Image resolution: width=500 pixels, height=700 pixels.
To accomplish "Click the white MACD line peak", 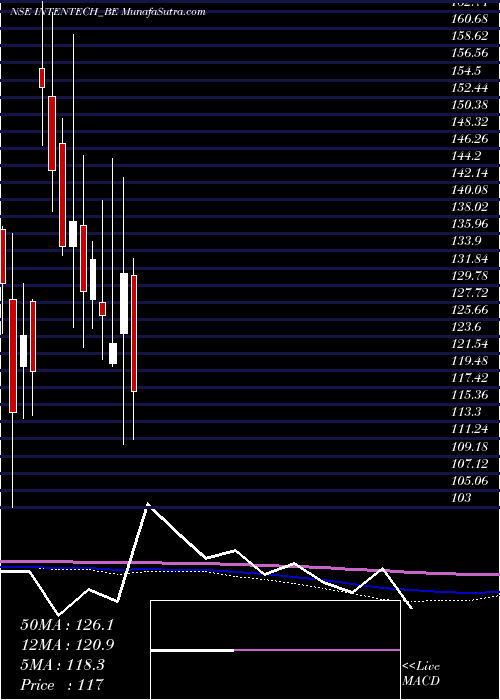I will click(148, 505).
